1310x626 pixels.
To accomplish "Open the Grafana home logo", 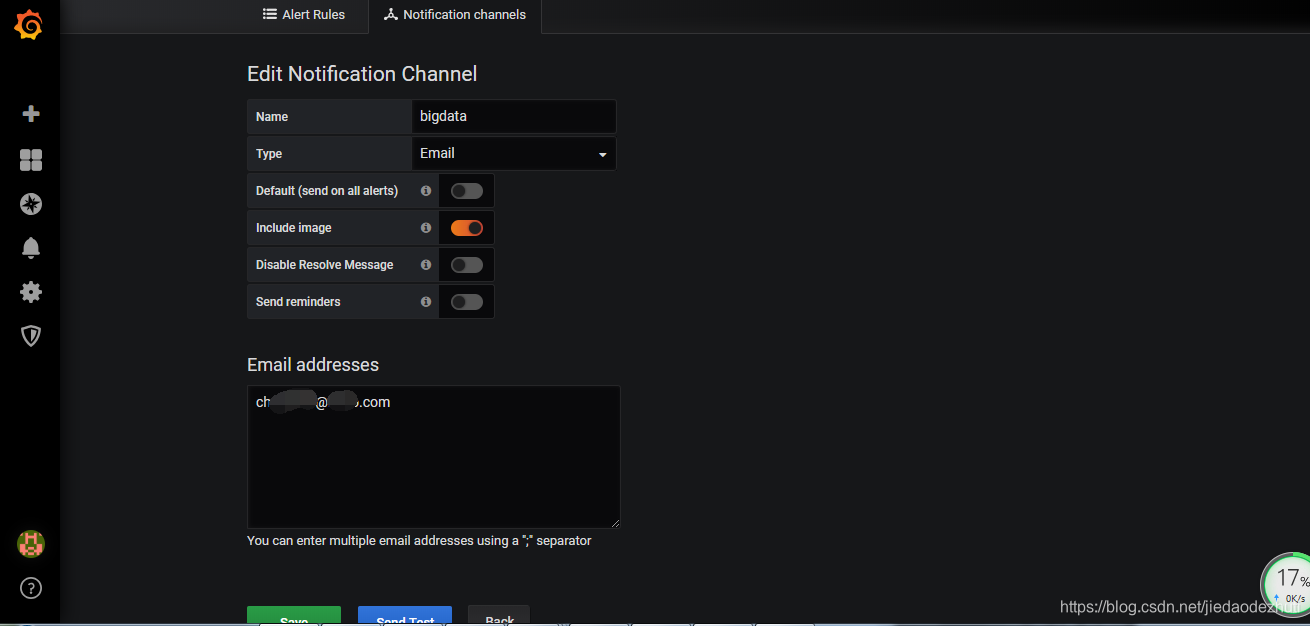I will pos(29,25).
